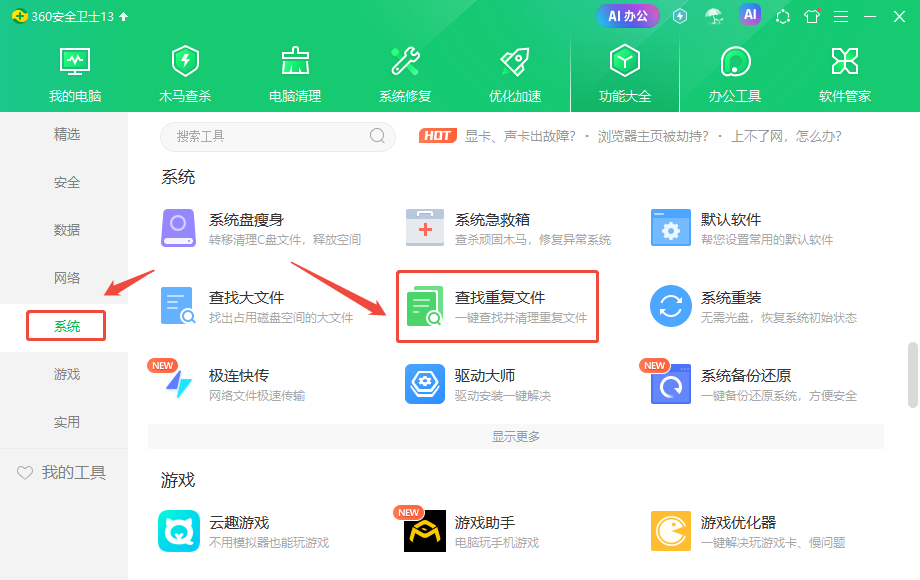Viewport: 920px width, 580px height.
Task: Click the purple AI icon in title bar
Action: 750,15
